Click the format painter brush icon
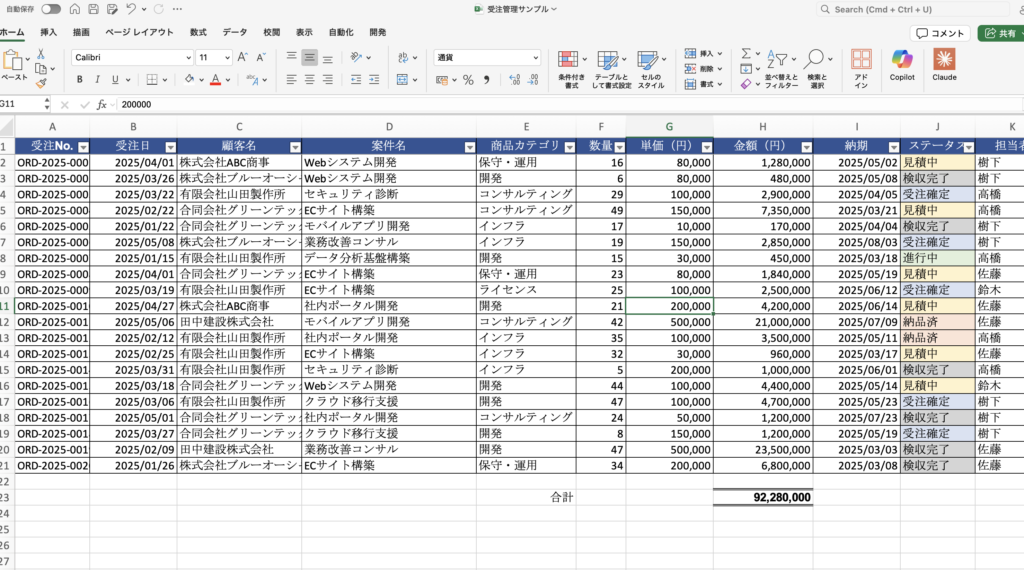This screenshot has height=570, width=1024. [41, 84]
